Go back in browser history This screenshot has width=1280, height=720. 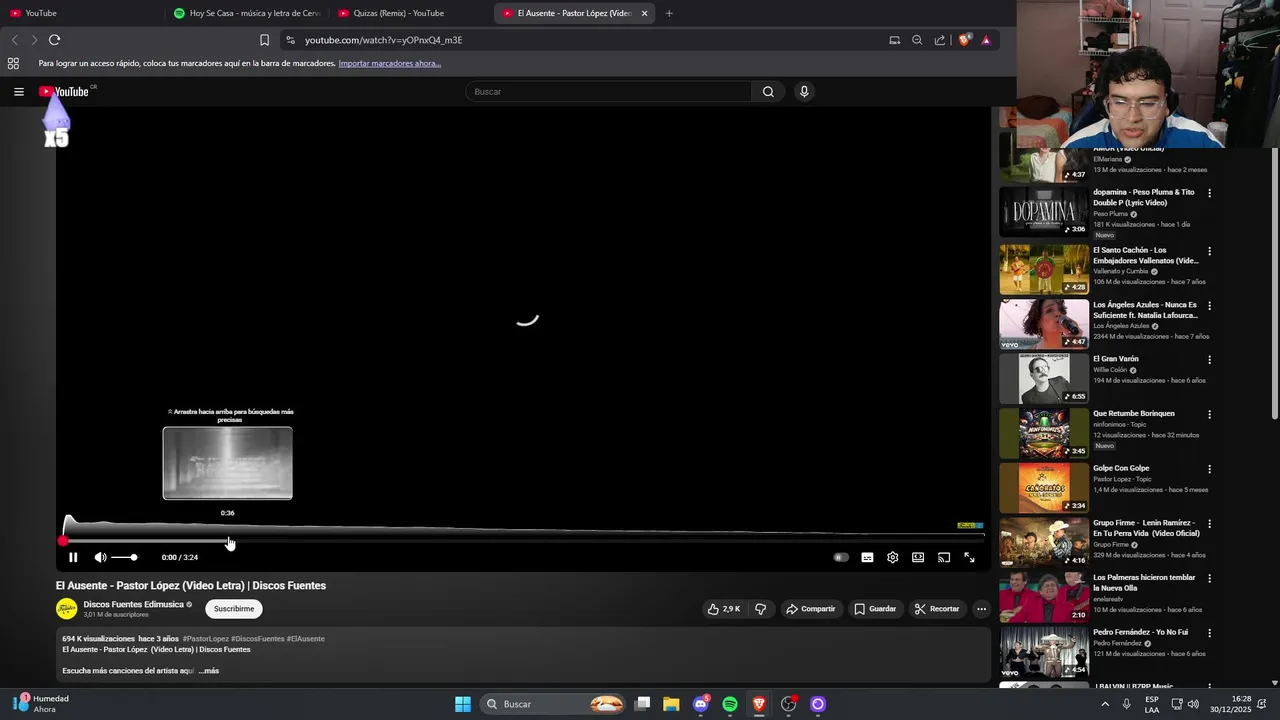pyautogui.click(x=14, y=40)
